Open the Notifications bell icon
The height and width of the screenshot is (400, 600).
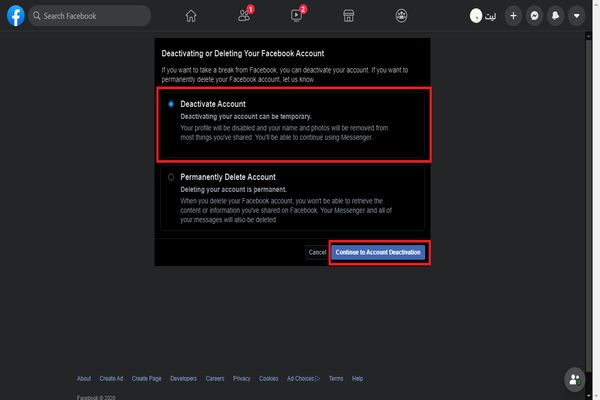click(555, 16)
